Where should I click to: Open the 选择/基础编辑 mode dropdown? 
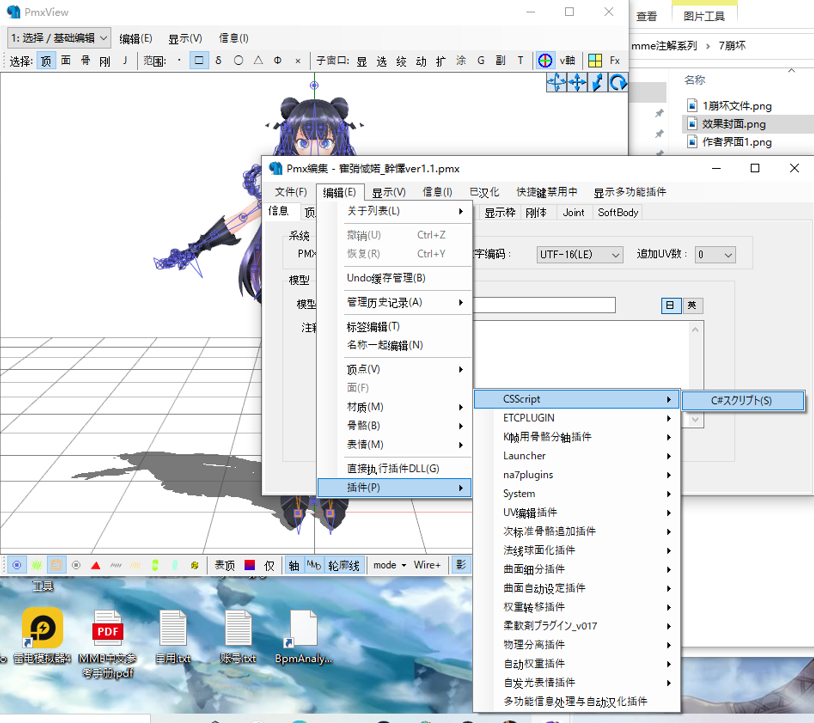point(59,38)
